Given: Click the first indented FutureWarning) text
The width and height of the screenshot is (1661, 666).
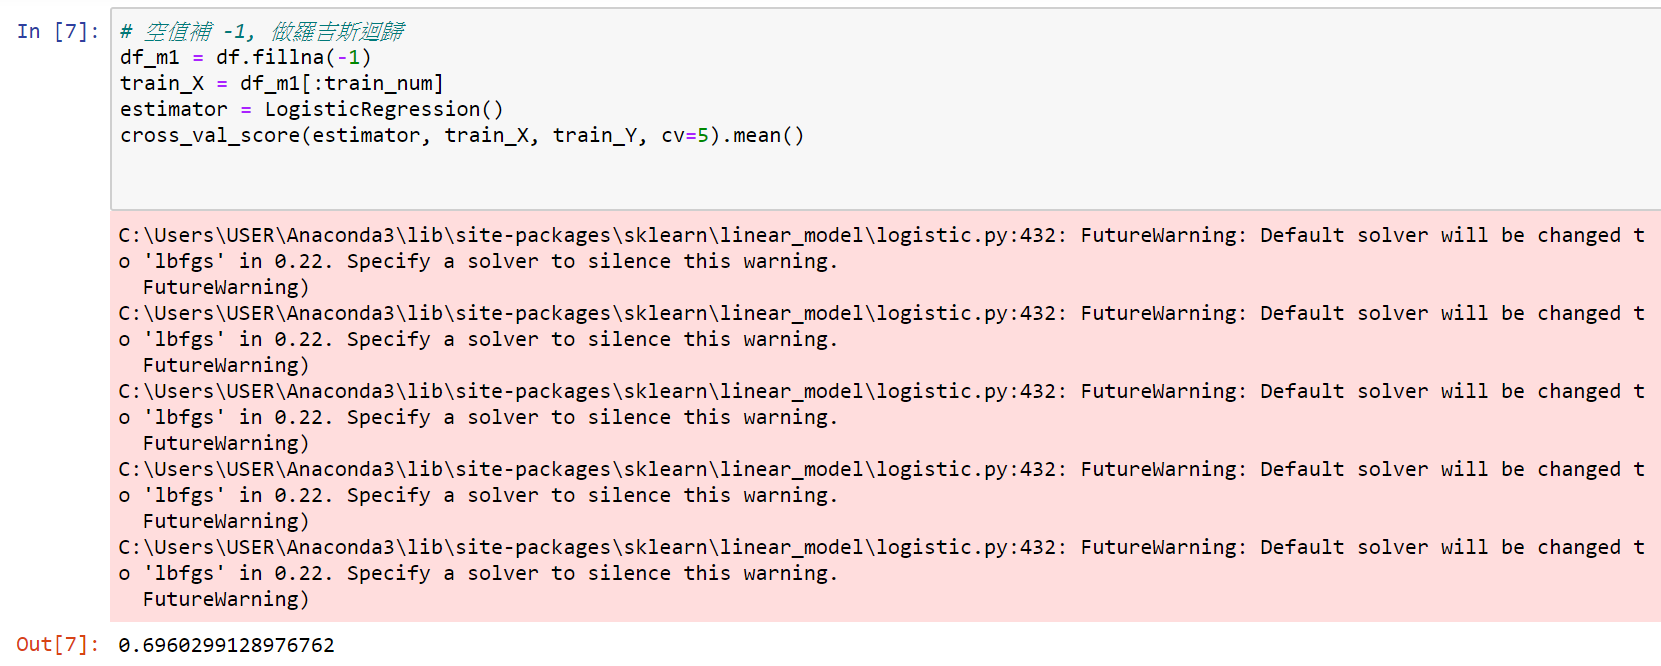Looking at the screenshot, I should click(x=226, y=288).
